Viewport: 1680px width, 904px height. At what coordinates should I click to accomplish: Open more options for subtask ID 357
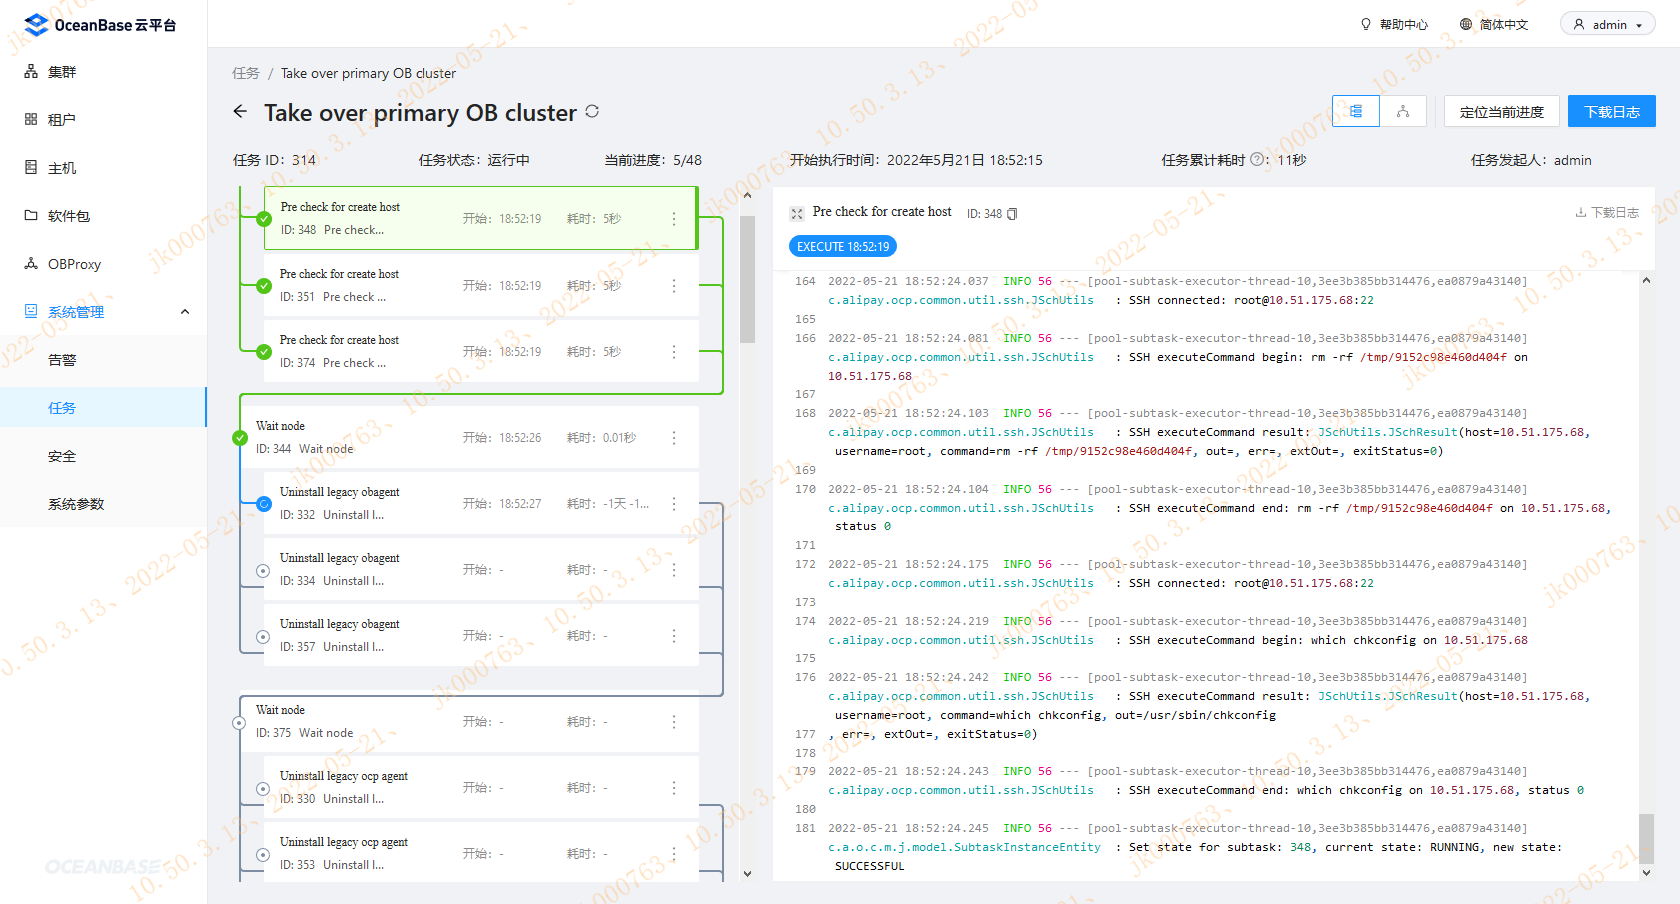[674, 635]
